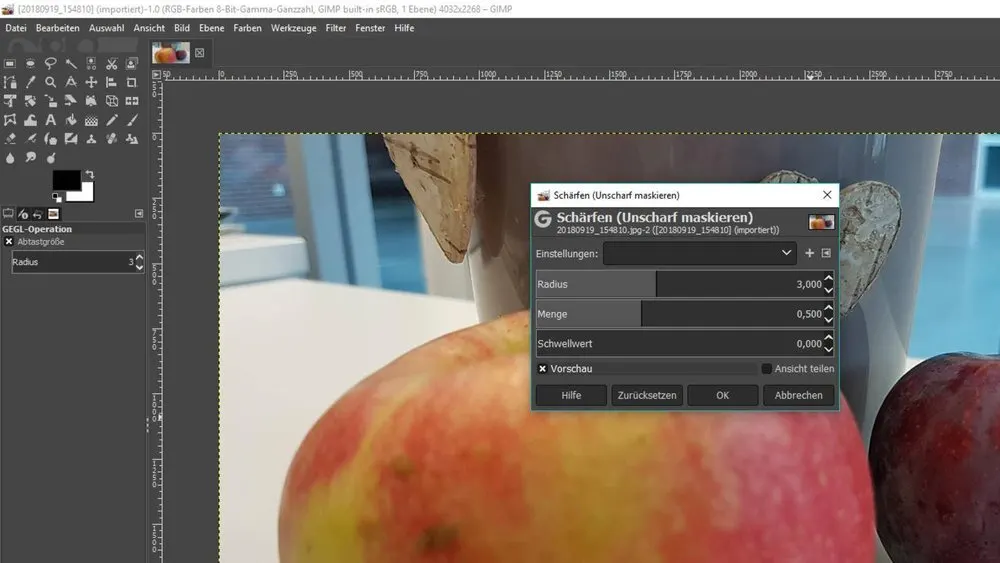Open the Filter menu
This screenshot has width=1000, height=563.
point(336,28)
